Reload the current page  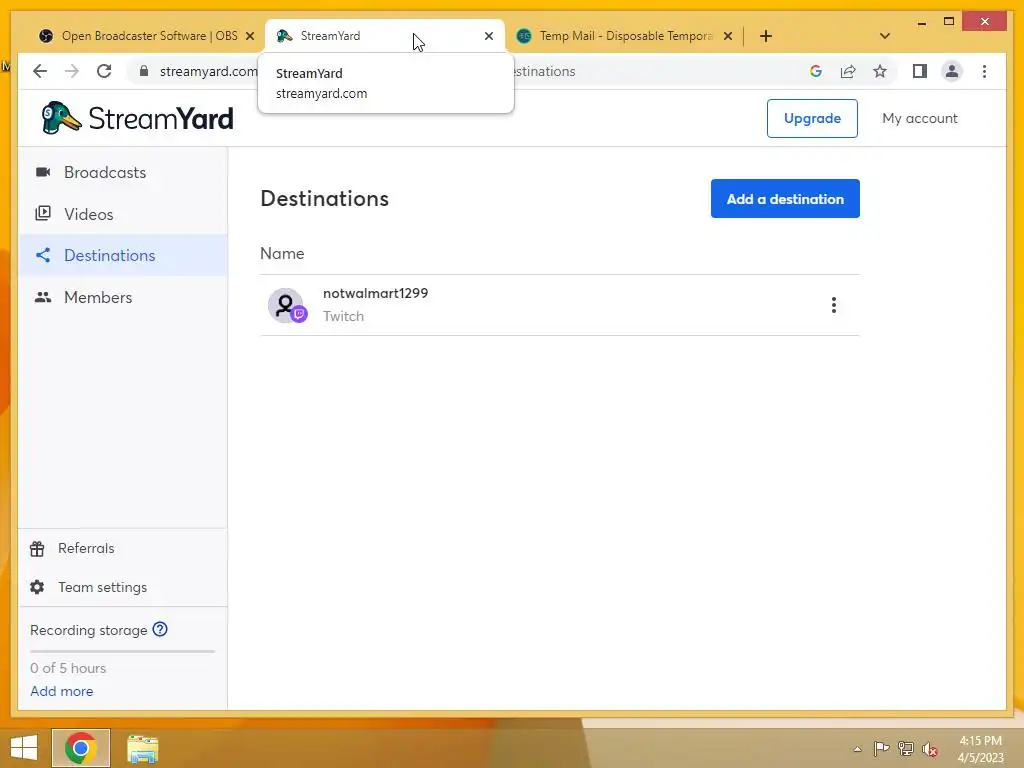point(104,71)
